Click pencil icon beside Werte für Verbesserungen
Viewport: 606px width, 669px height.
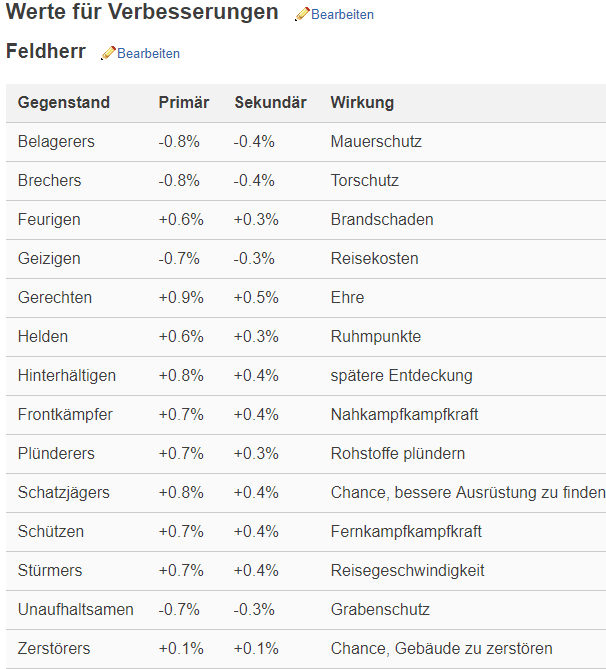[302, 14]
